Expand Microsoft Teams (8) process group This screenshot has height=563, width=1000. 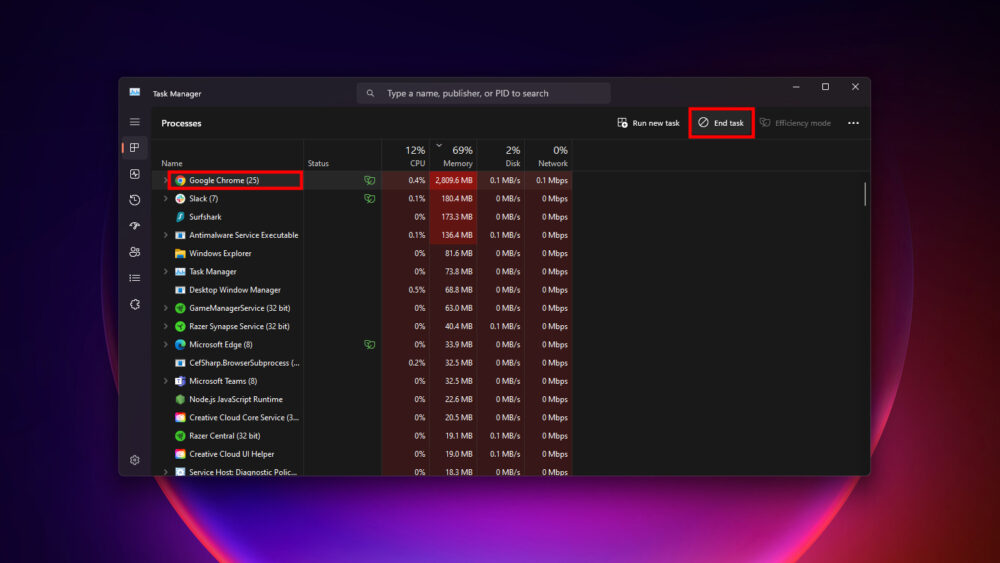(x=166, y=381)
